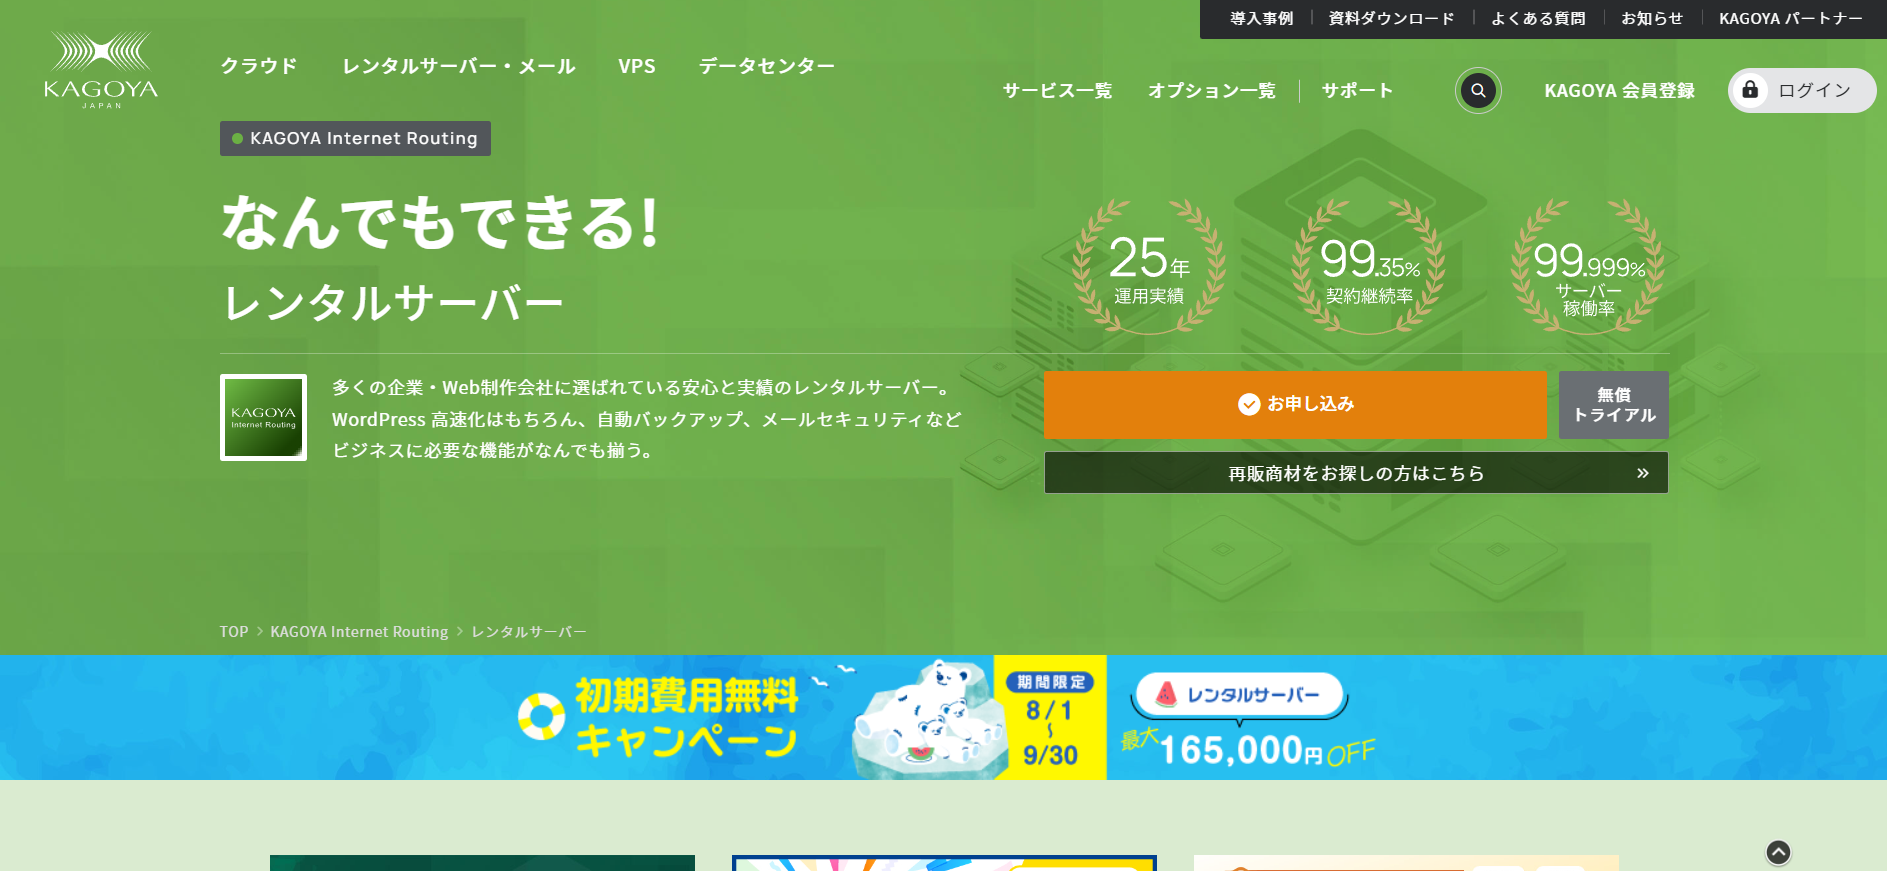Expand the サポート menu

pos(1357,91)
